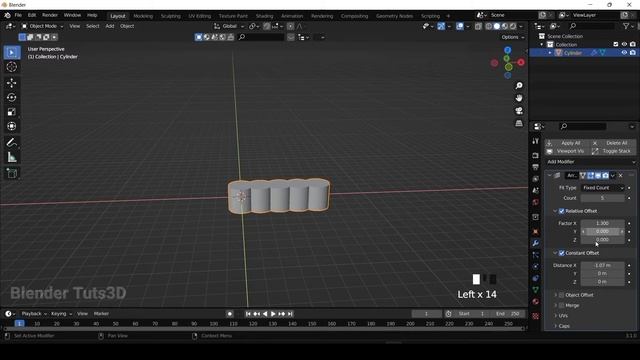
Task: Toggle auto keying record button
Action: pos(230,314)
